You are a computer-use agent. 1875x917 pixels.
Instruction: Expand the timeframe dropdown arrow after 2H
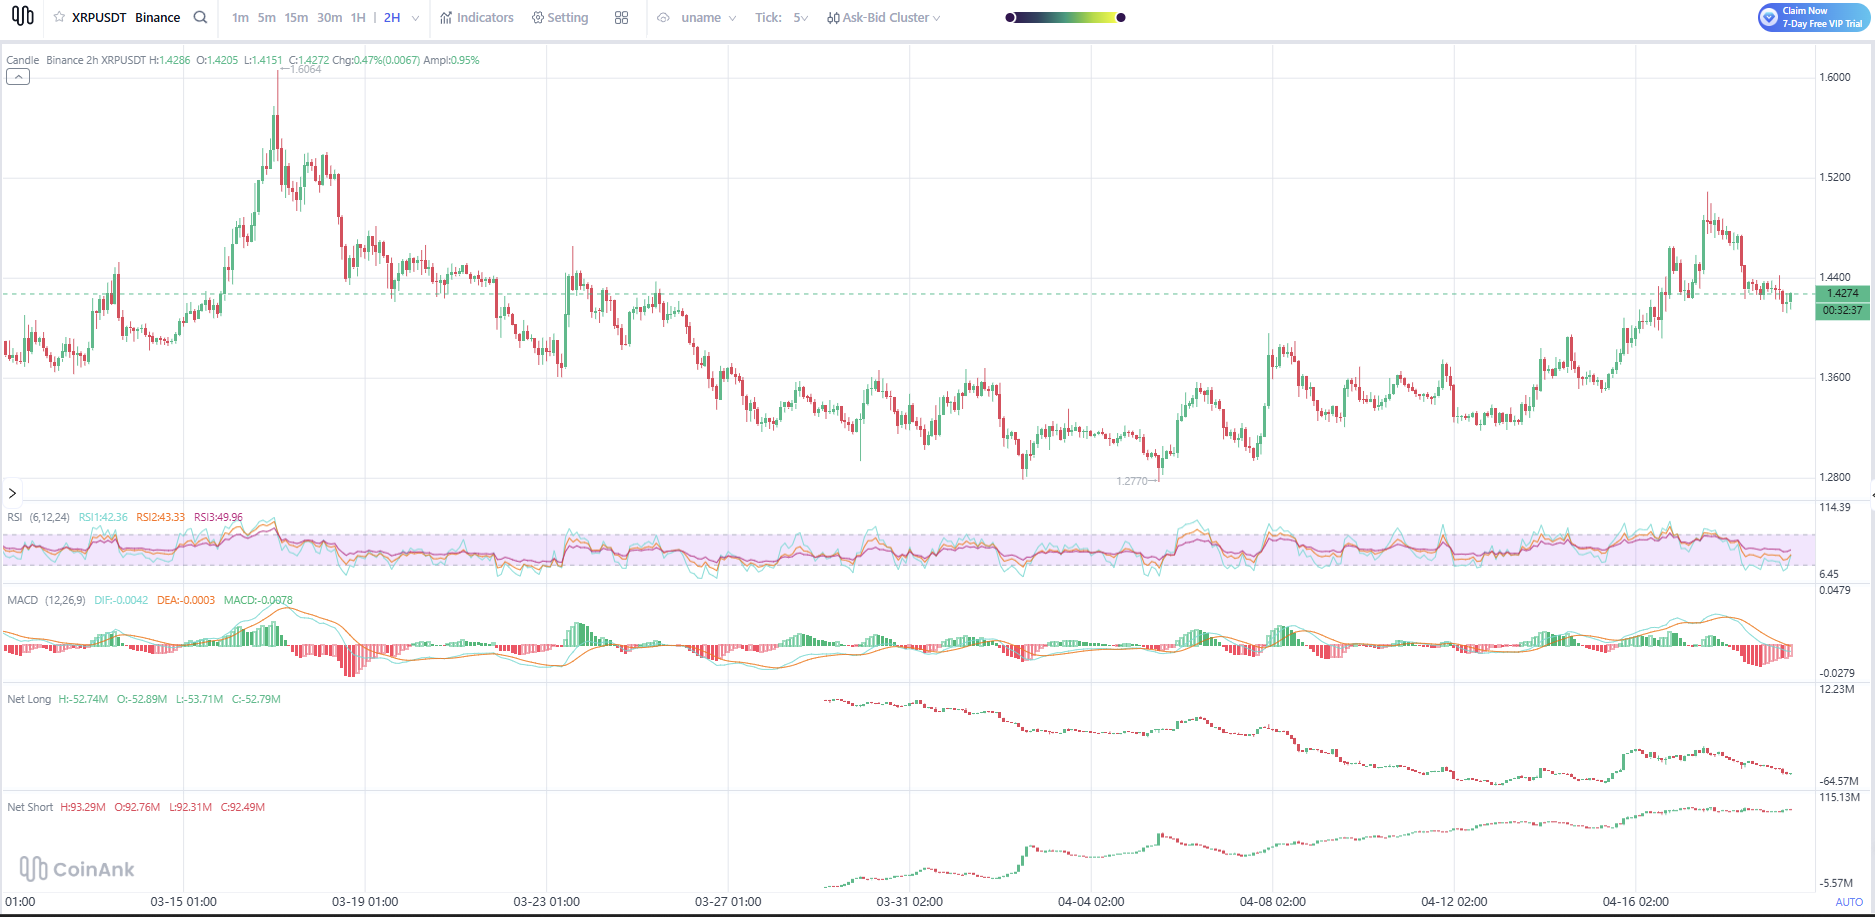415,18
